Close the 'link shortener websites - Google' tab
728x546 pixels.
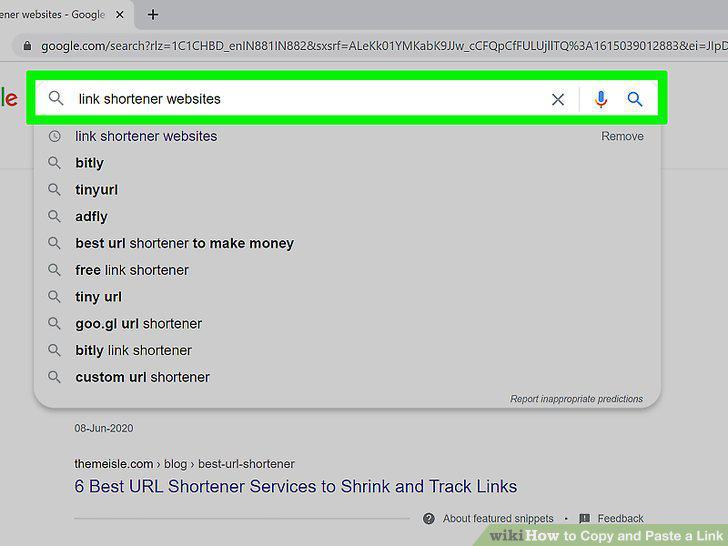120,15
